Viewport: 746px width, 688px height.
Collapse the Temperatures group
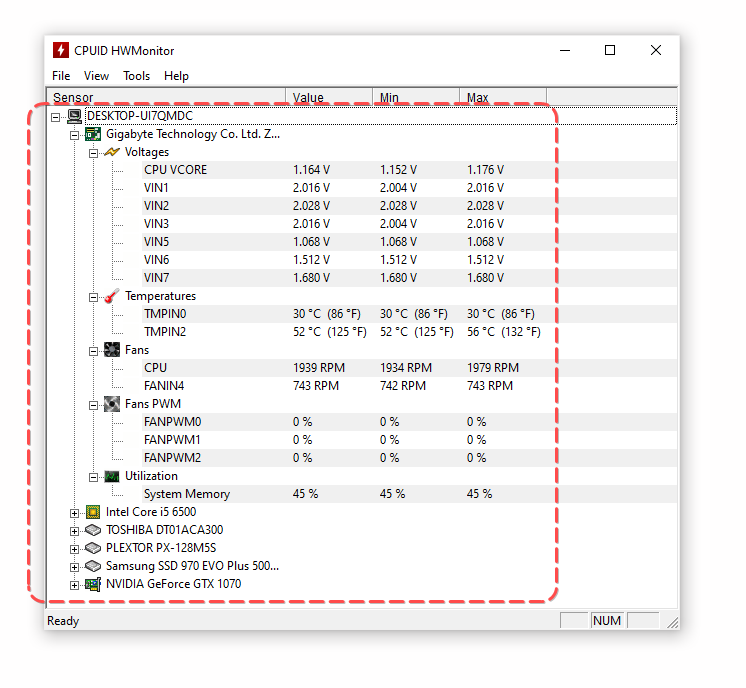(93, 297)
